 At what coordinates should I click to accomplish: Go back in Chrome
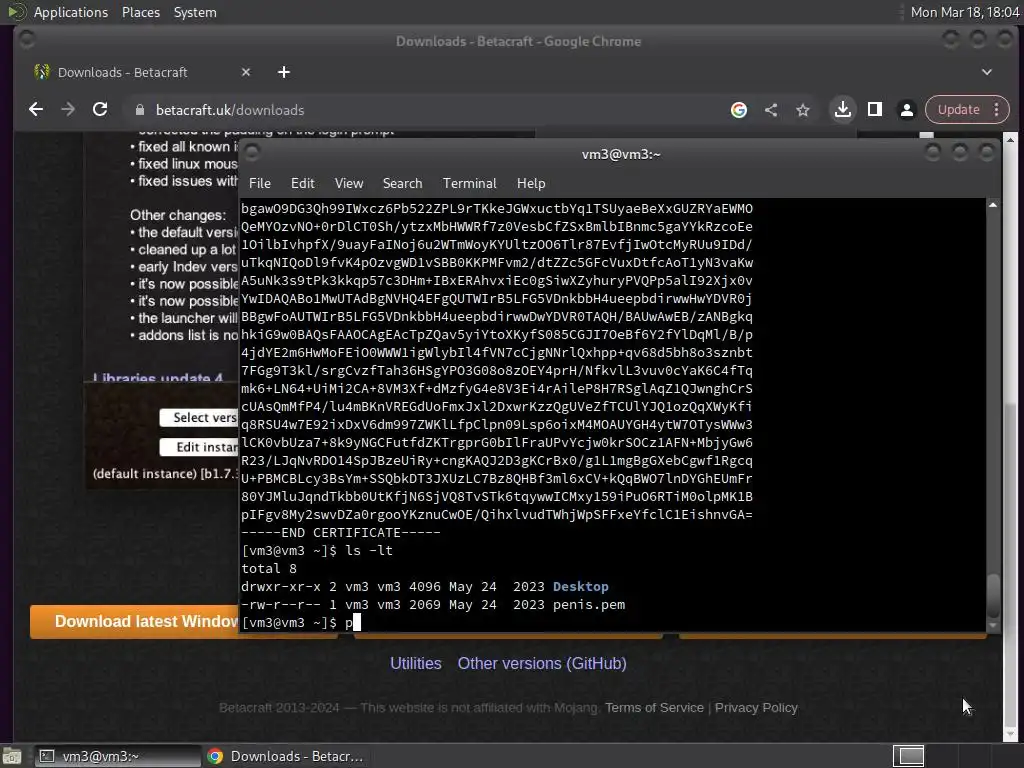pos(36,110)
